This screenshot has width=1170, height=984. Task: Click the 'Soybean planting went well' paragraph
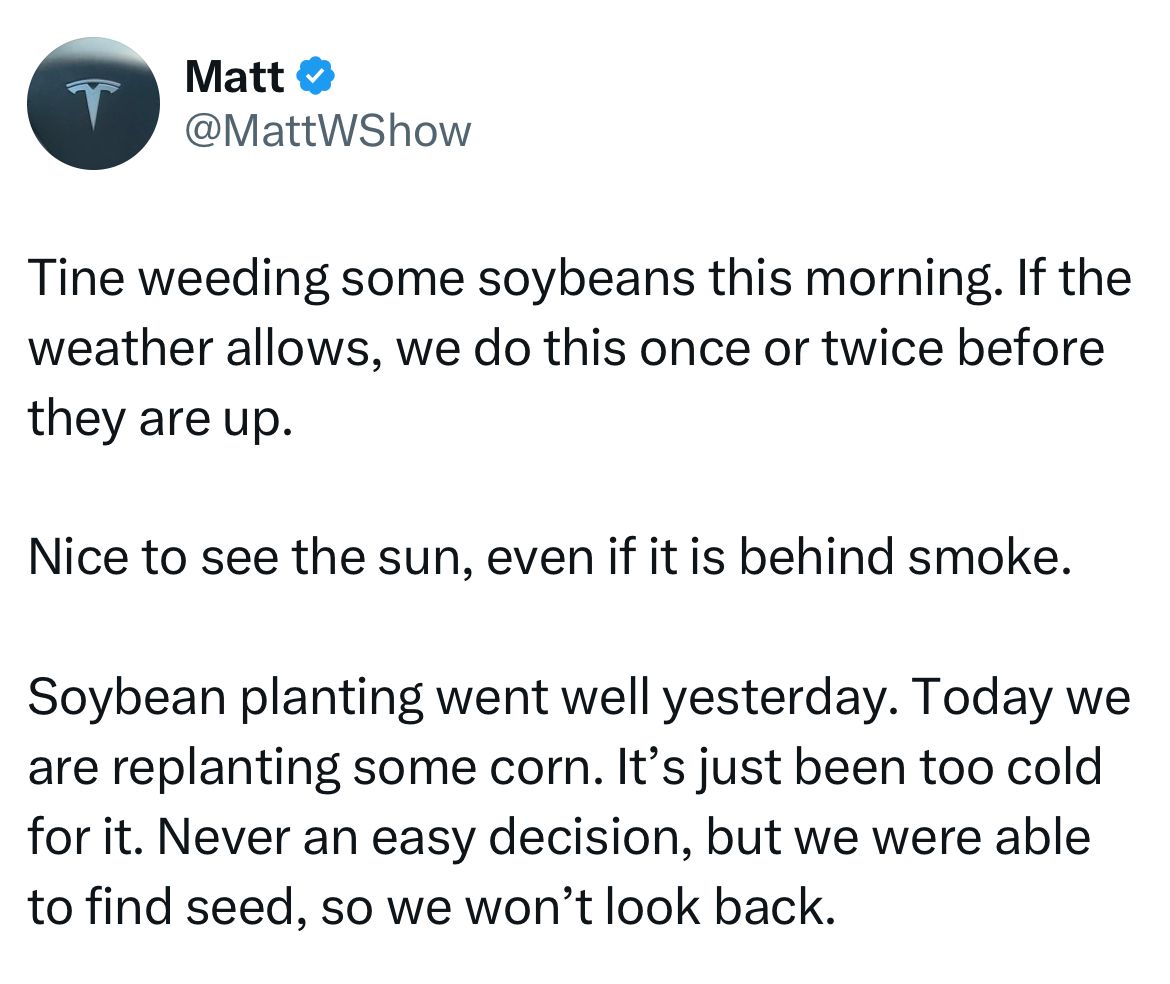pyautogui.click(x=580, y=802)
